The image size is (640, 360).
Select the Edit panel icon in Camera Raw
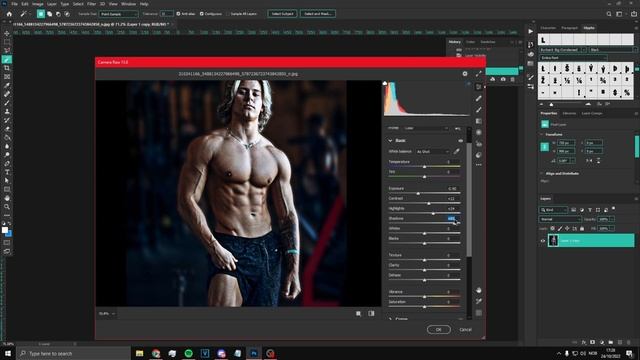tap(479, 87)
